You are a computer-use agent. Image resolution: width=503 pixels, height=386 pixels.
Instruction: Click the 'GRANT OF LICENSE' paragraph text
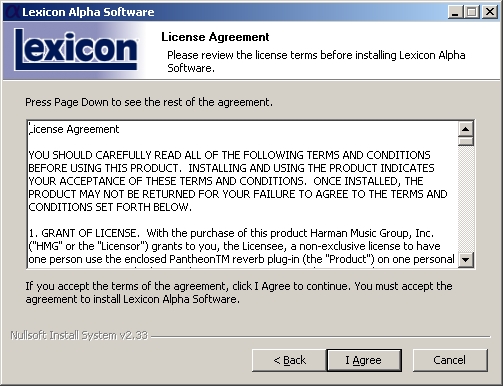pyautogui.click(x=241, y=246)
